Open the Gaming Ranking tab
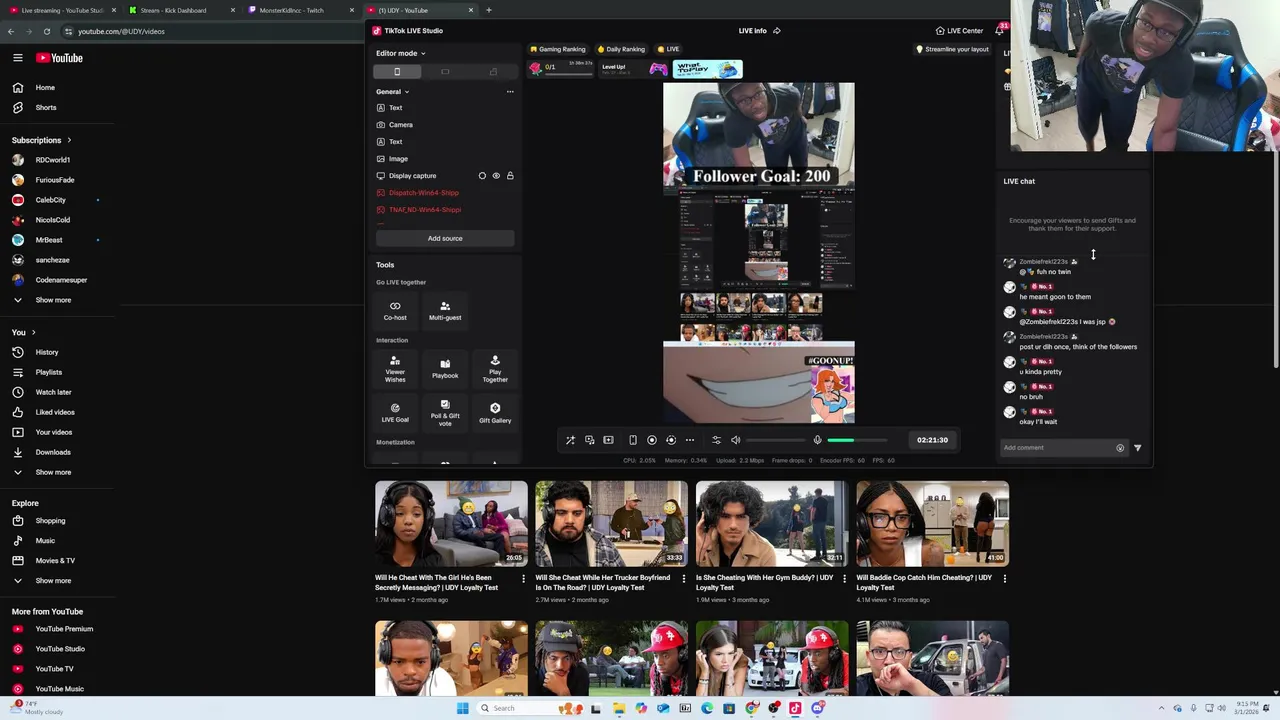 (558, 49)
